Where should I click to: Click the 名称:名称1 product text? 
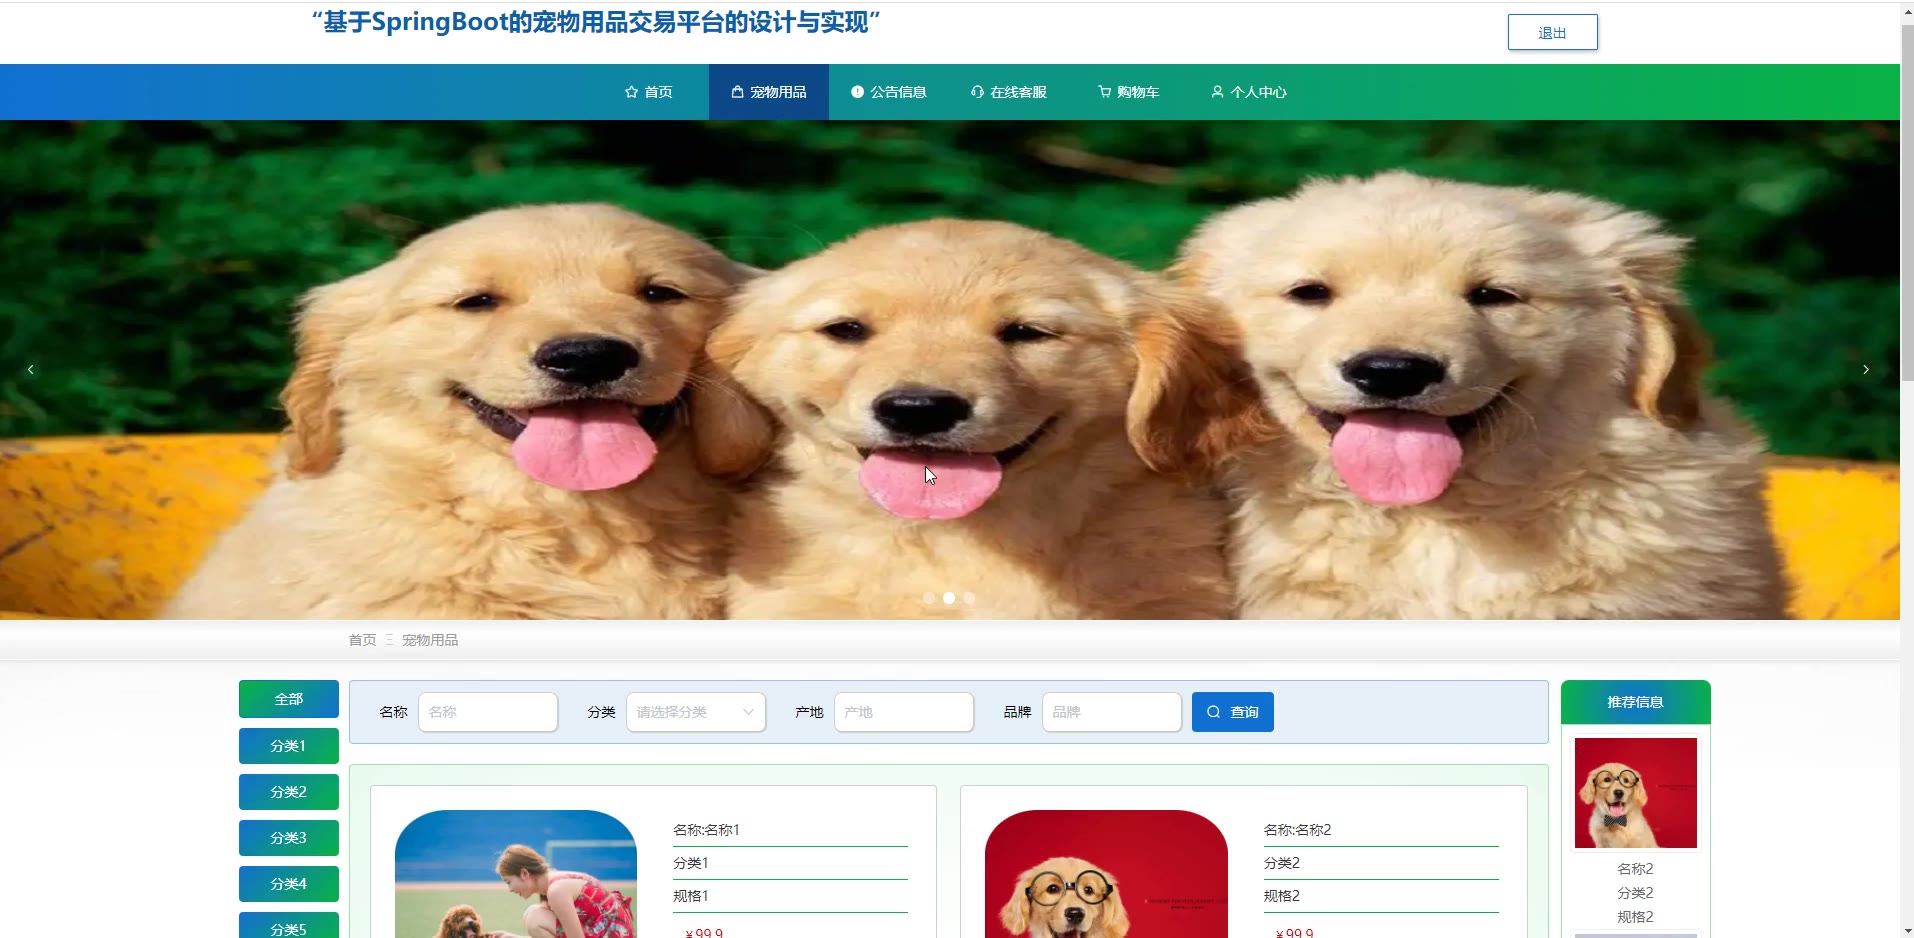(706, 830)
